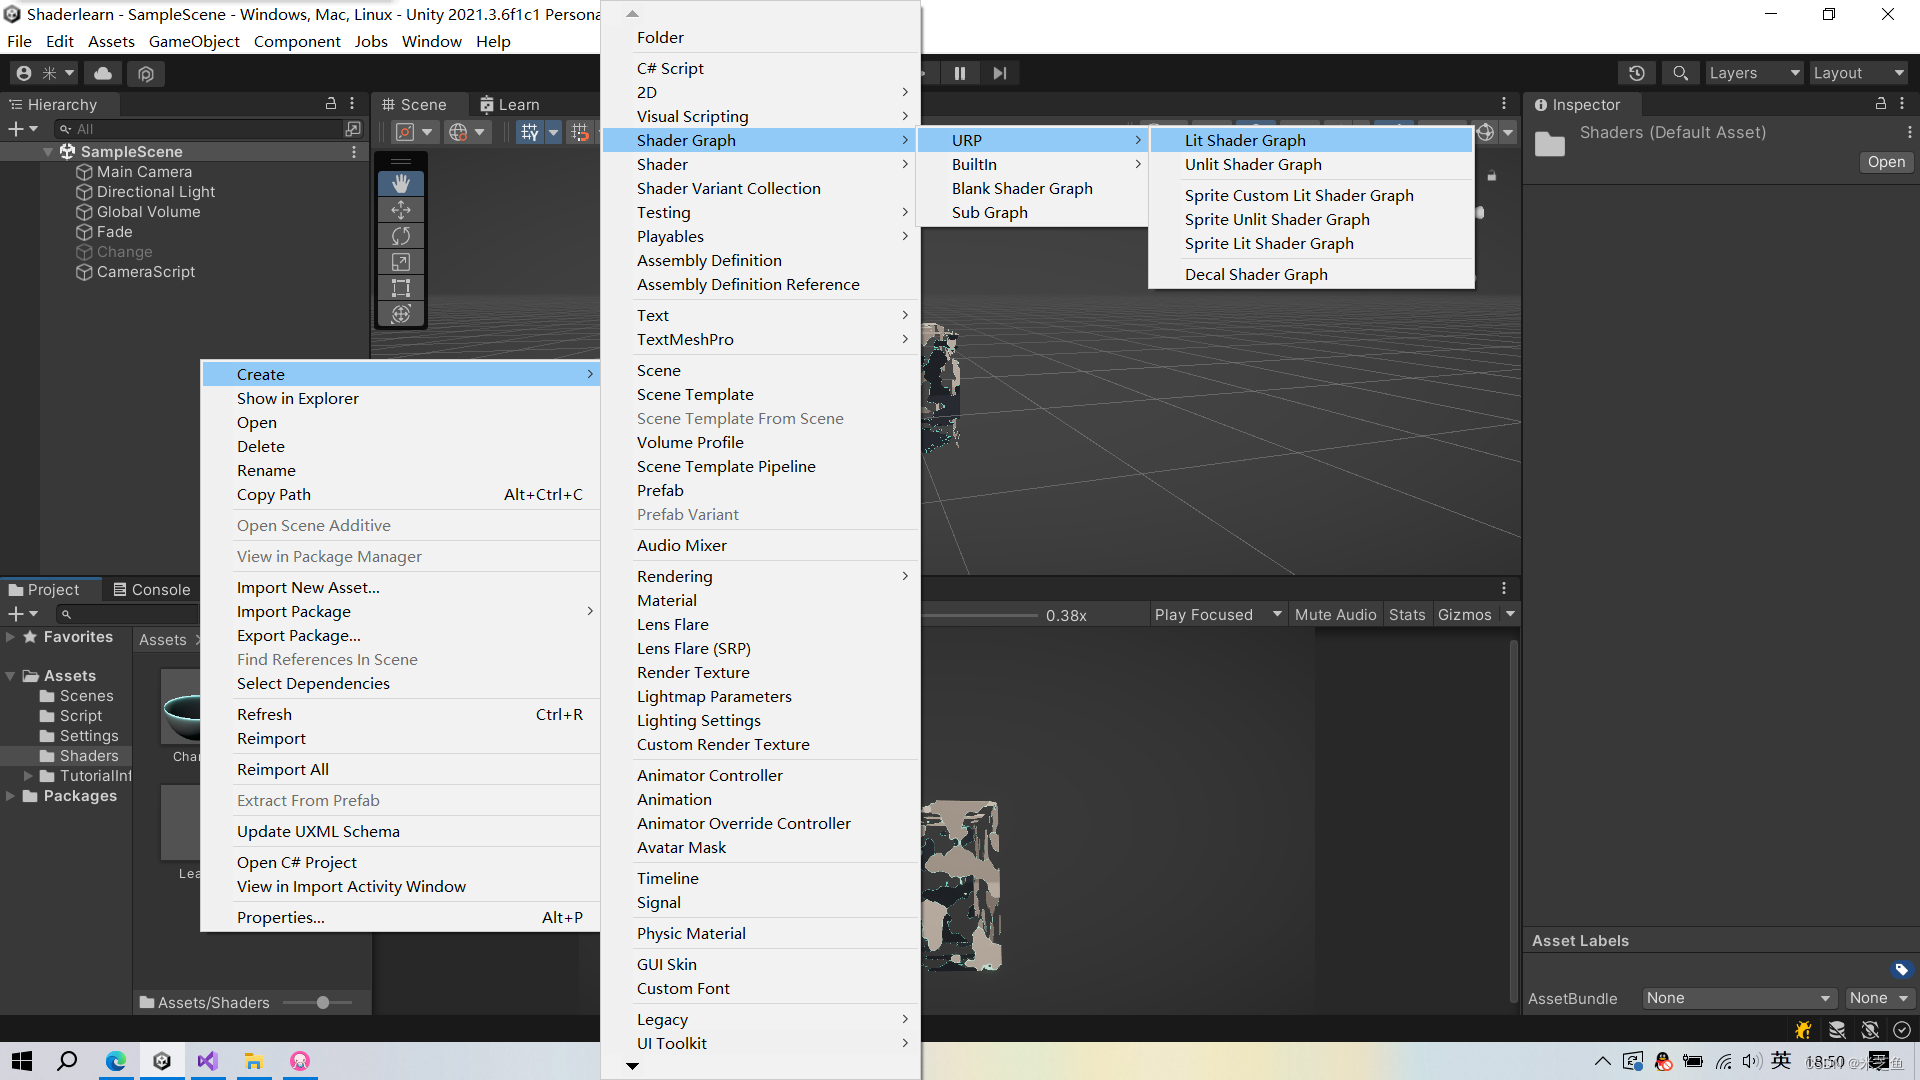The image size is (1920, 1080).
Task: Toggle the Inspector lock icon
Action: pos(1880,104)
